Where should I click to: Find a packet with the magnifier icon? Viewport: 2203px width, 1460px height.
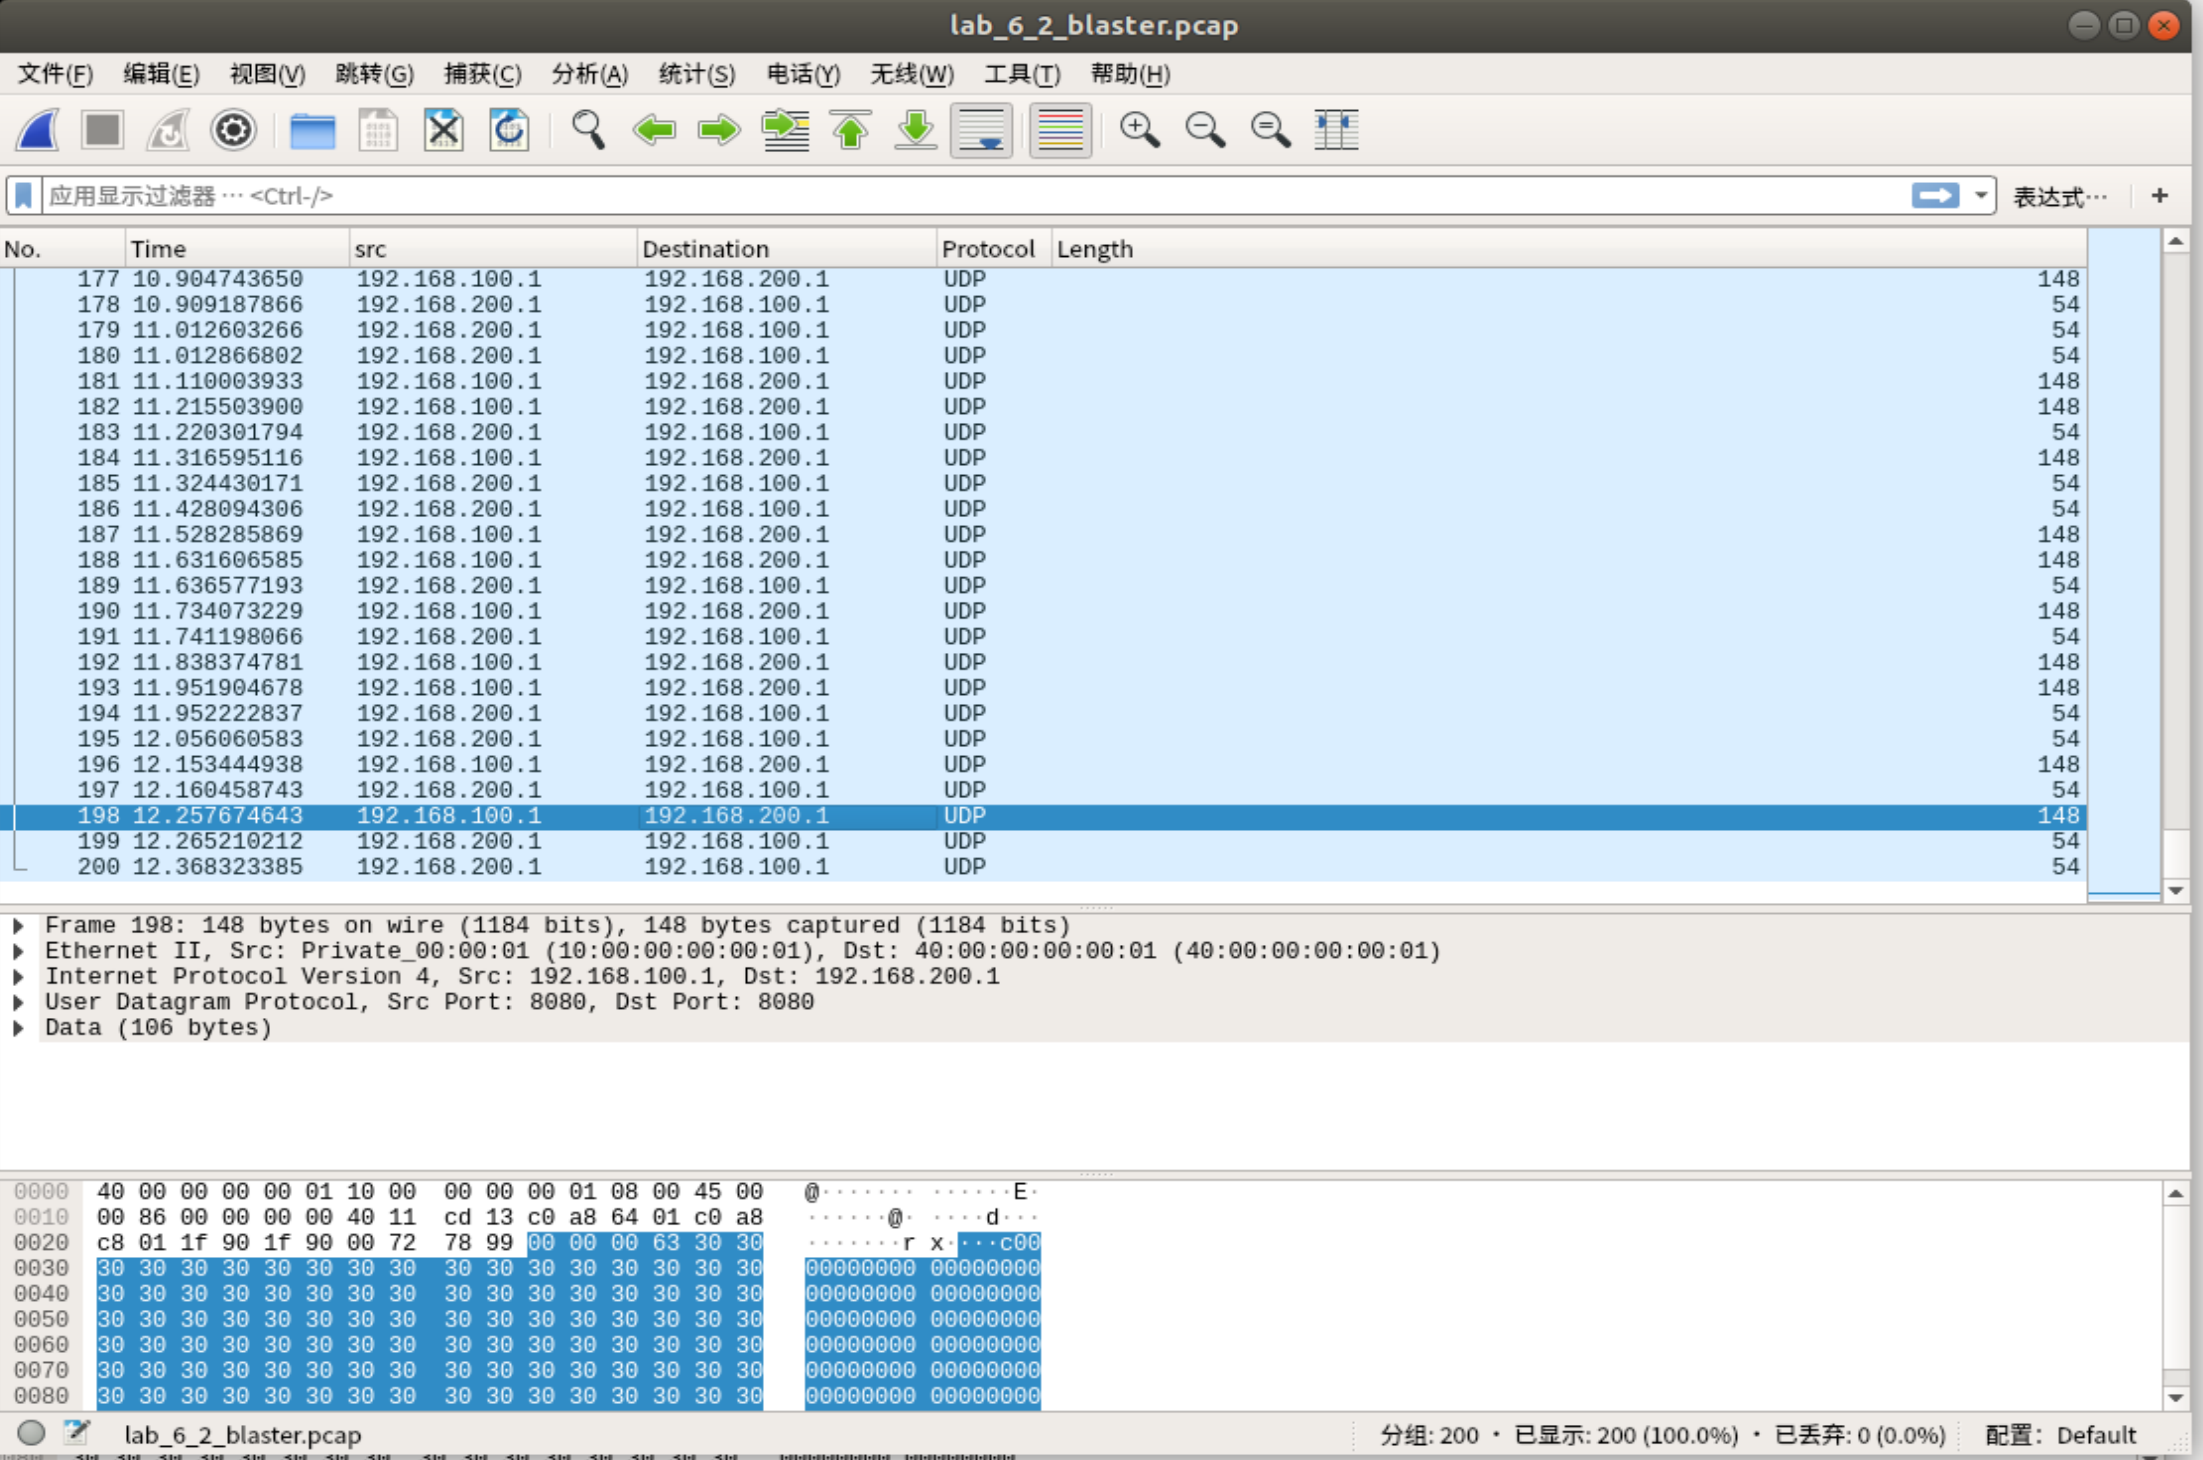[x=588, y=130]
